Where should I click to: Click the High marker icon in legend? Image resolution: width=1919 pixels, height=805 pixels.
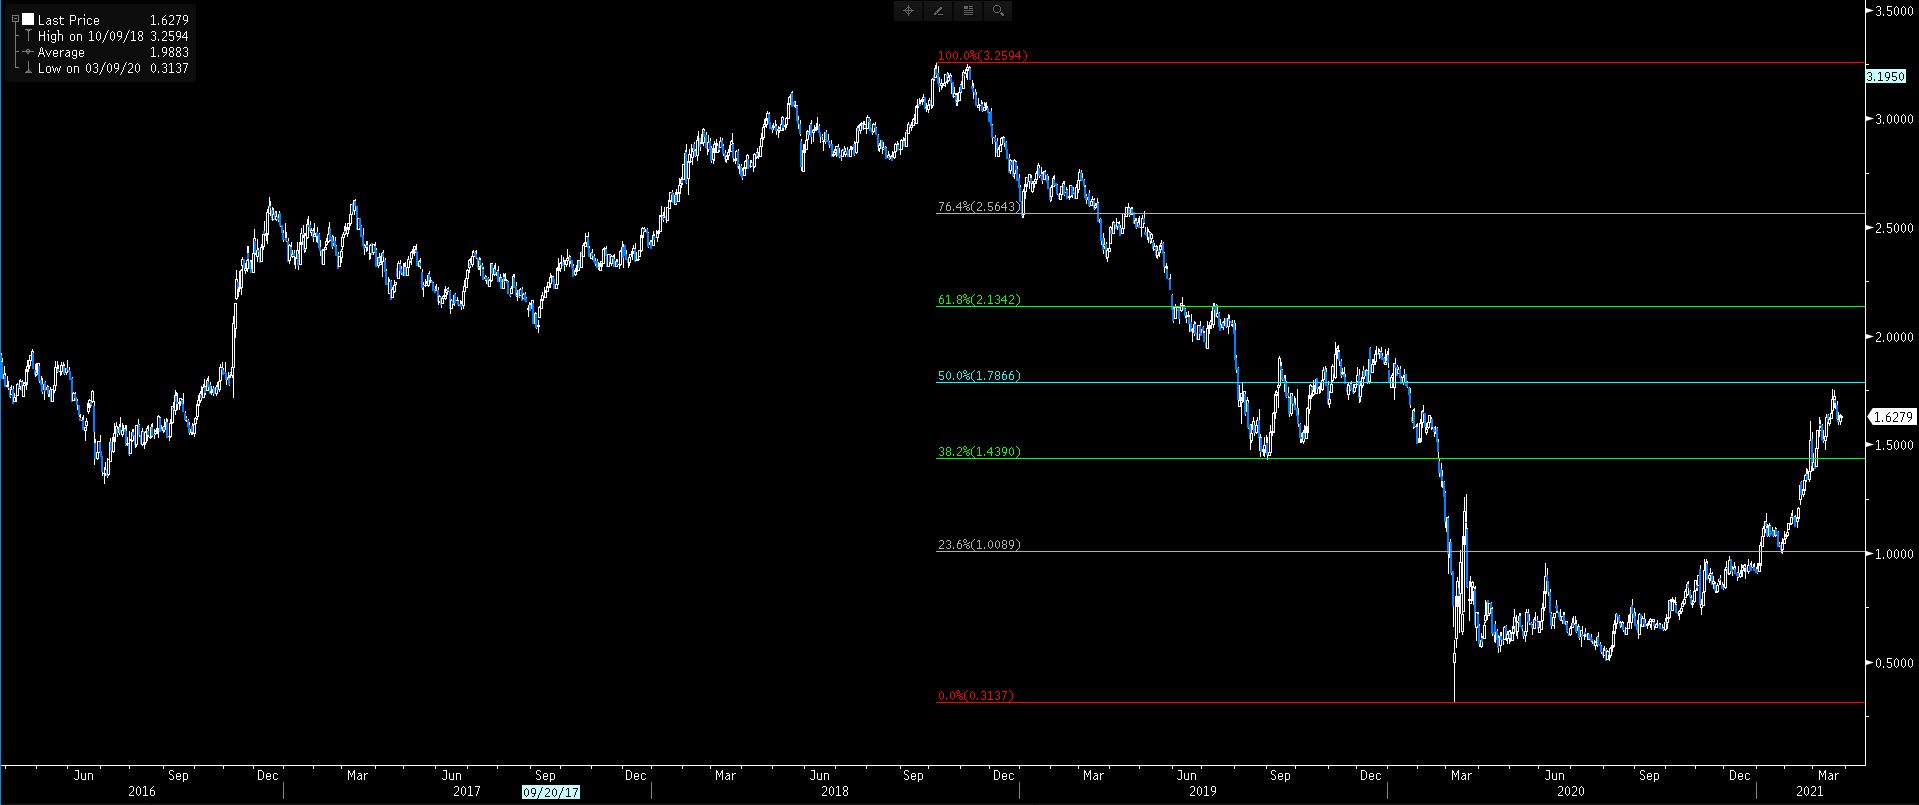coord(27,36)
